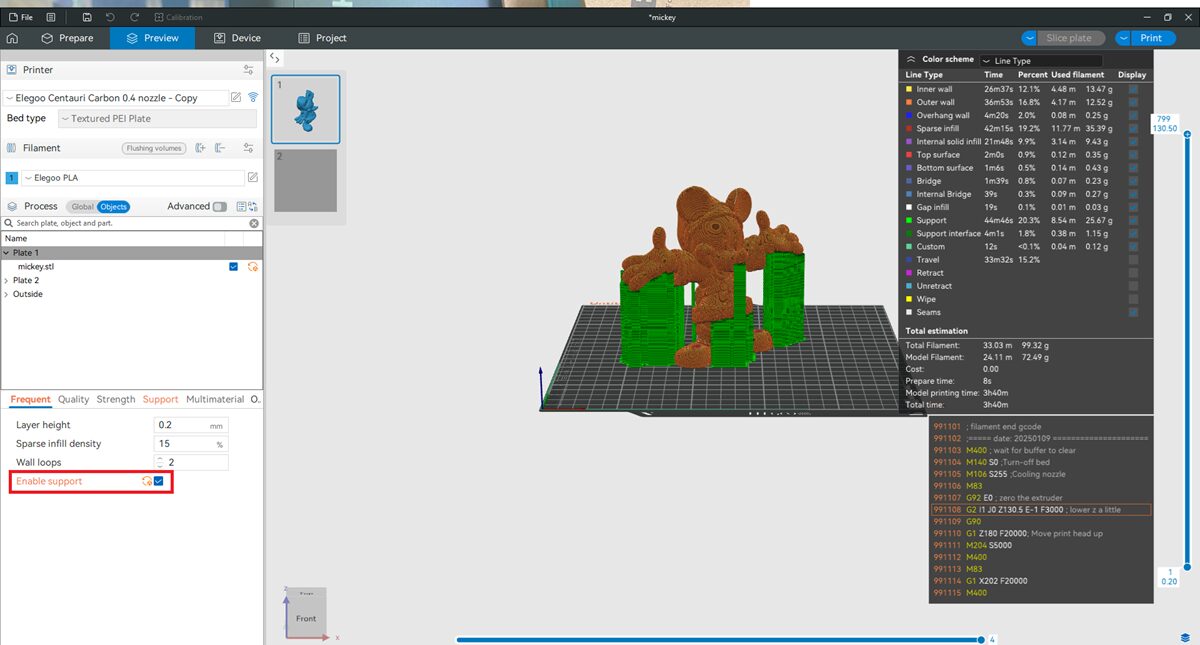1200x645 pixels.
Task: Open the Bed type dropdown
Action: click(x=157, y=118)
